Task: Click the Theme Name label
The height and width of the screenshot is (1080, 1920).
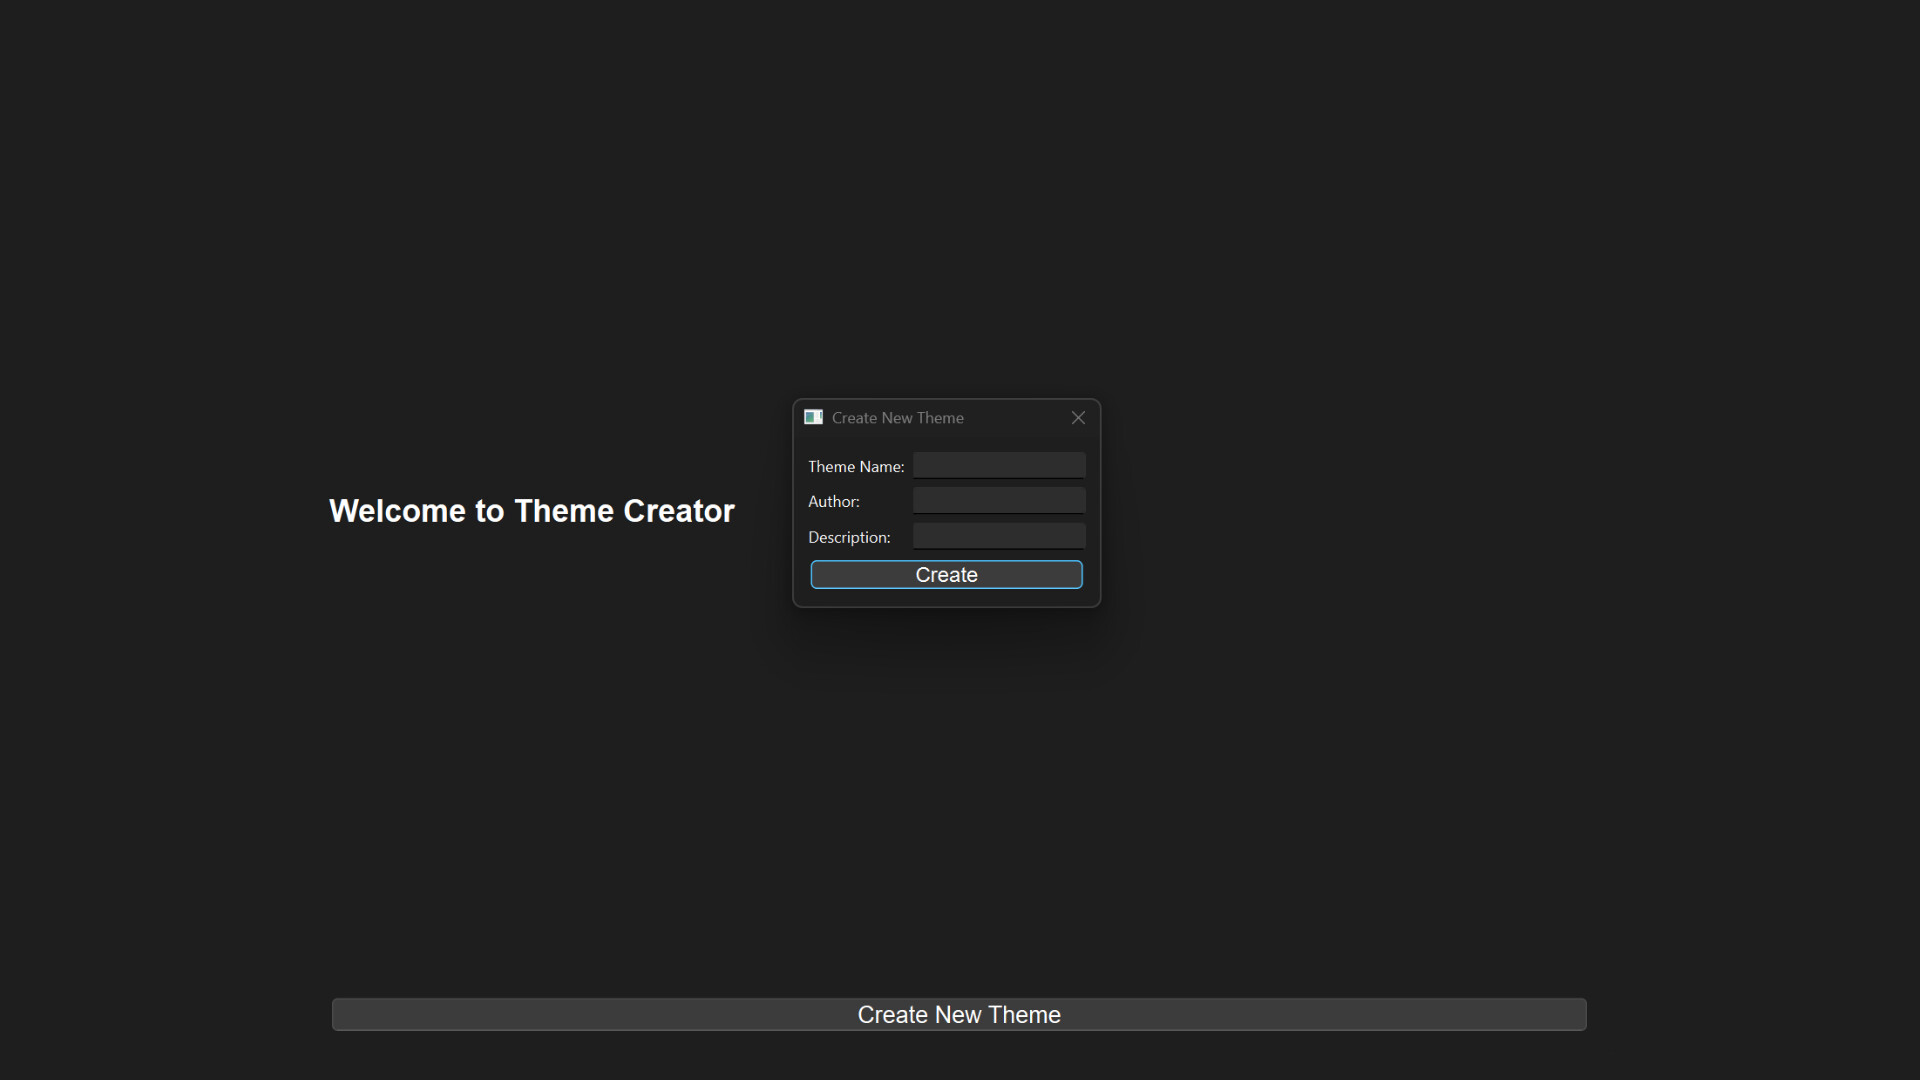Action: (855, 466)
